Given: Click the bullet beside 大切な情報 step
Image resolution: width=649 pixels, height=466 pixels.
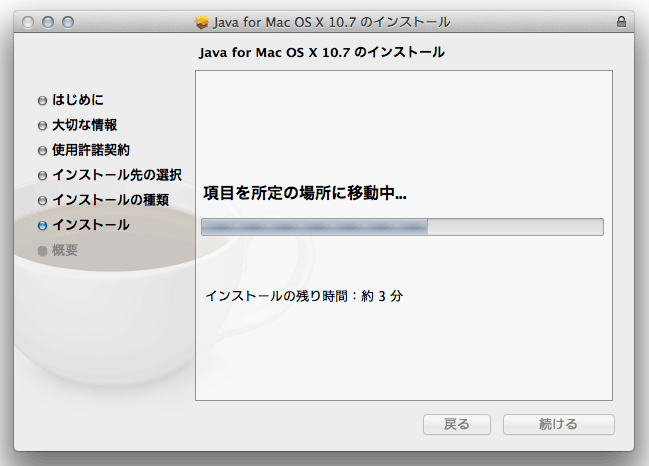Looking at the screenshot, I should pos(42,125).
